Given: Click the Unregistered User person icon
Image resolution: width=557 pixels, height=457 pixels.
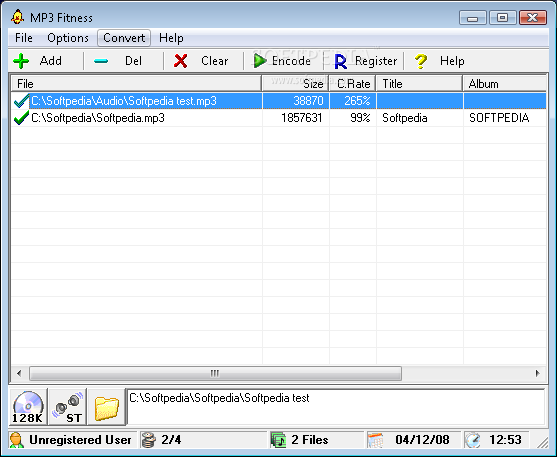Looking at the screenshot, I should (x=16, y=440).
